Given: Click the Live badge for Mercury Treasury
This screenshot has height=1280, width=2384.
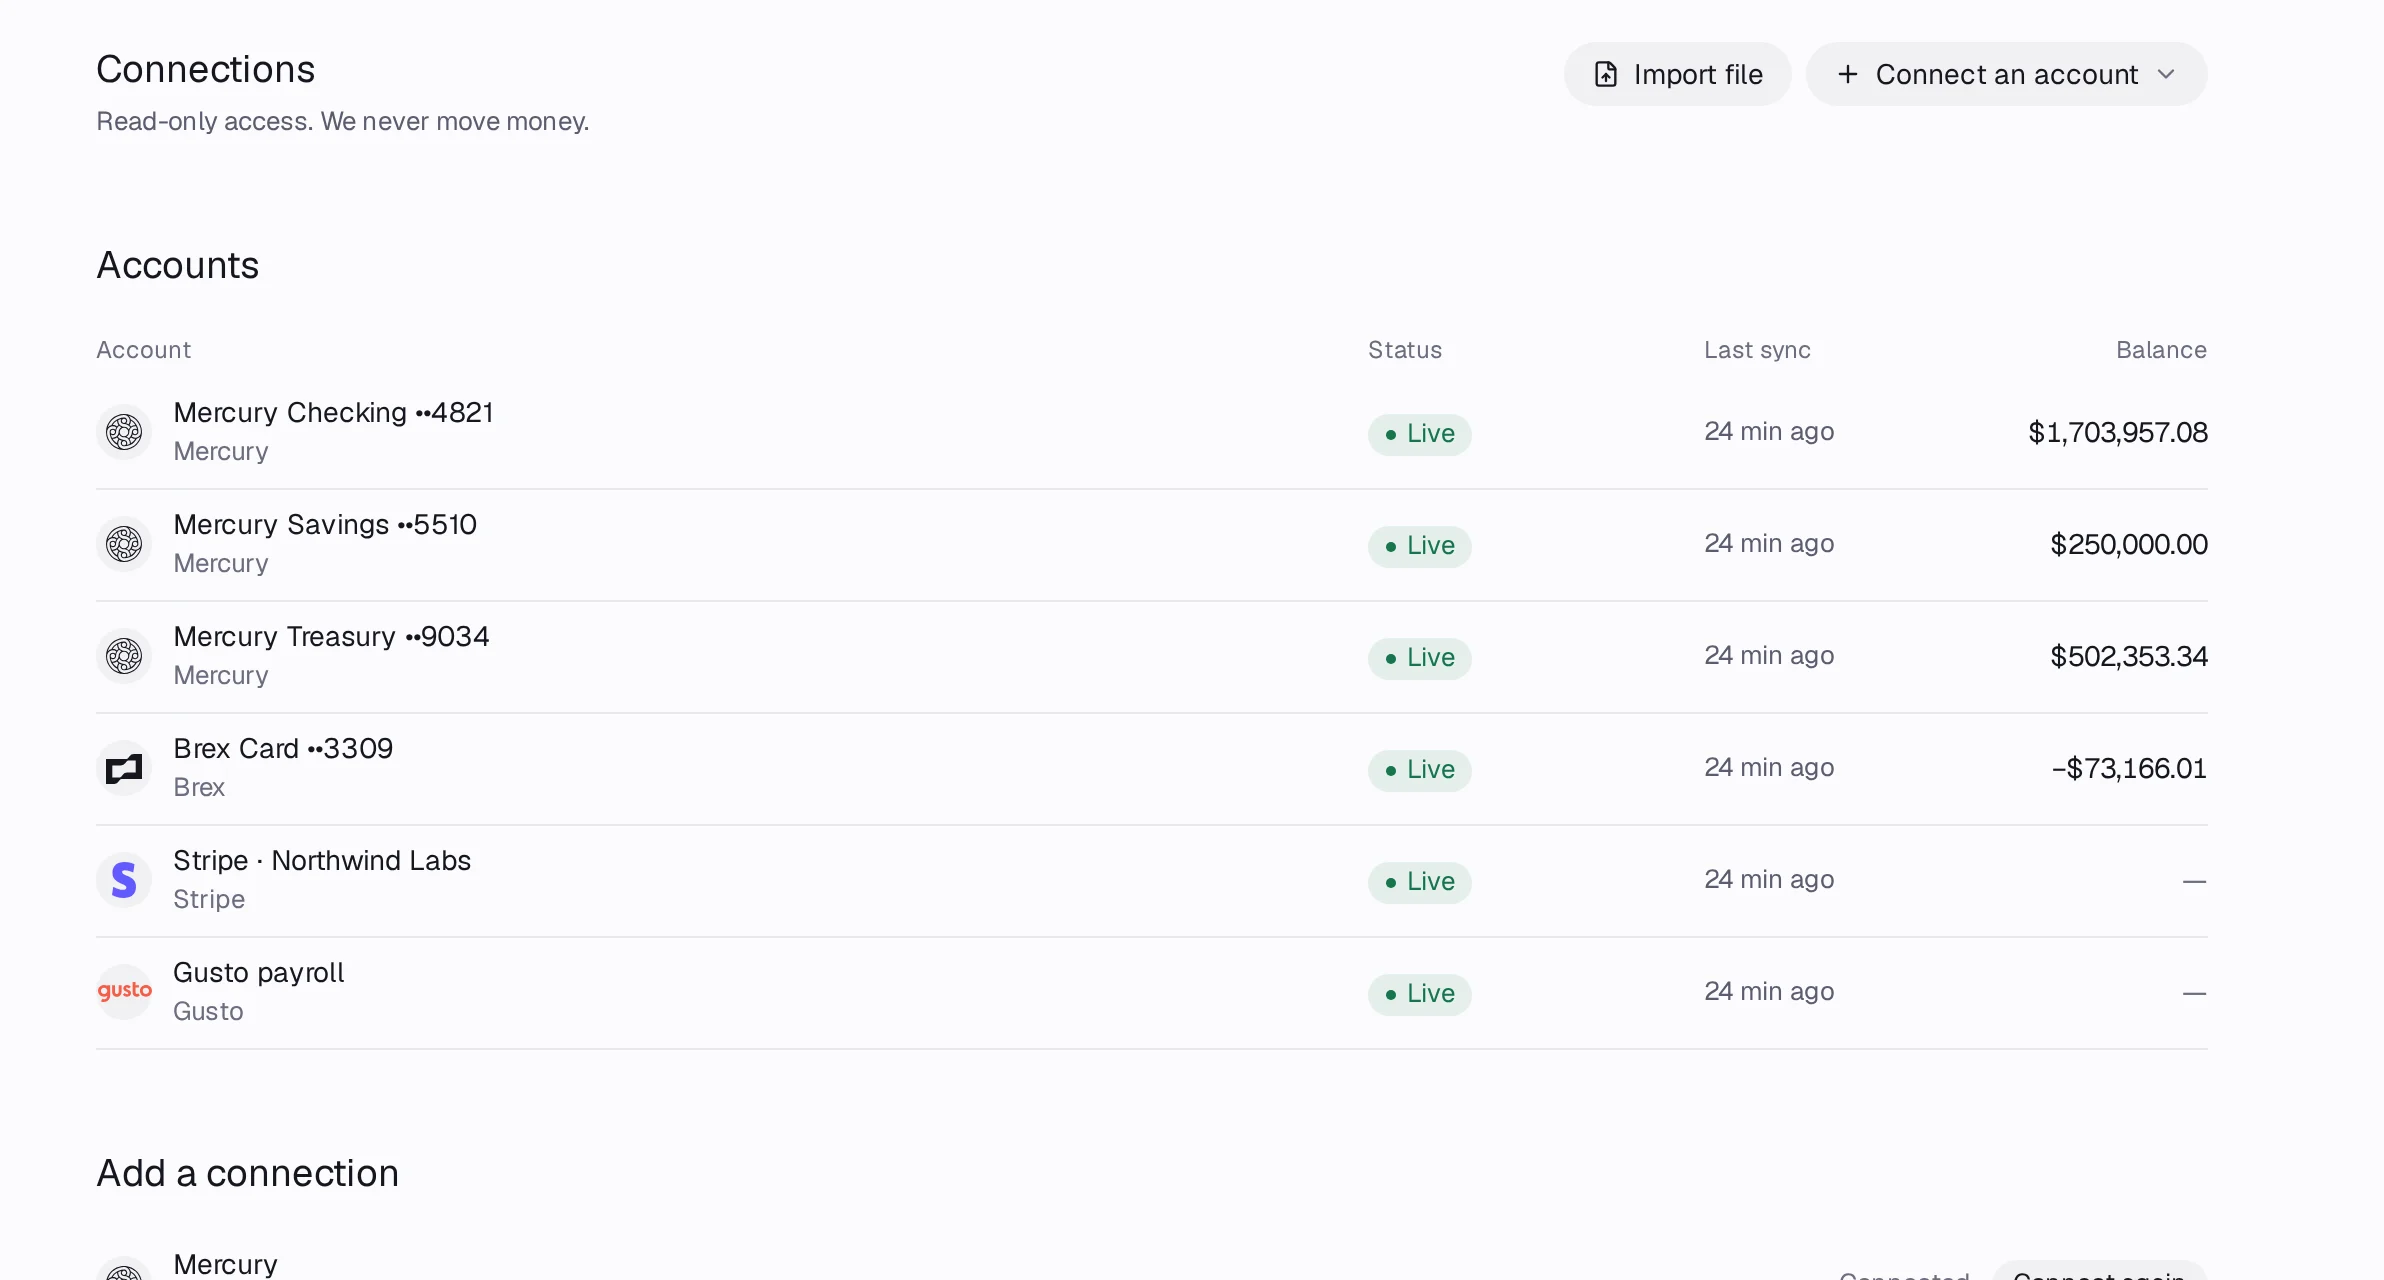Looking at the screenshot, I should [x=1419, y=658].
